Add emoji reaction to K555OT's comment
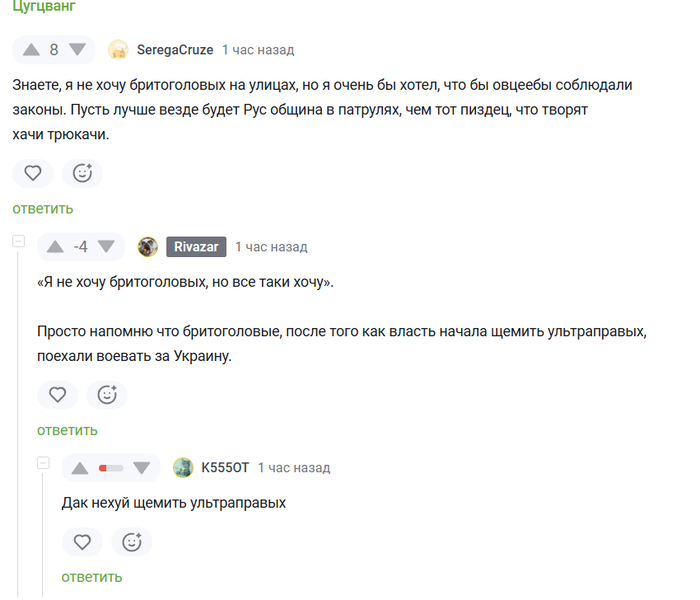 tap(131, 542)
